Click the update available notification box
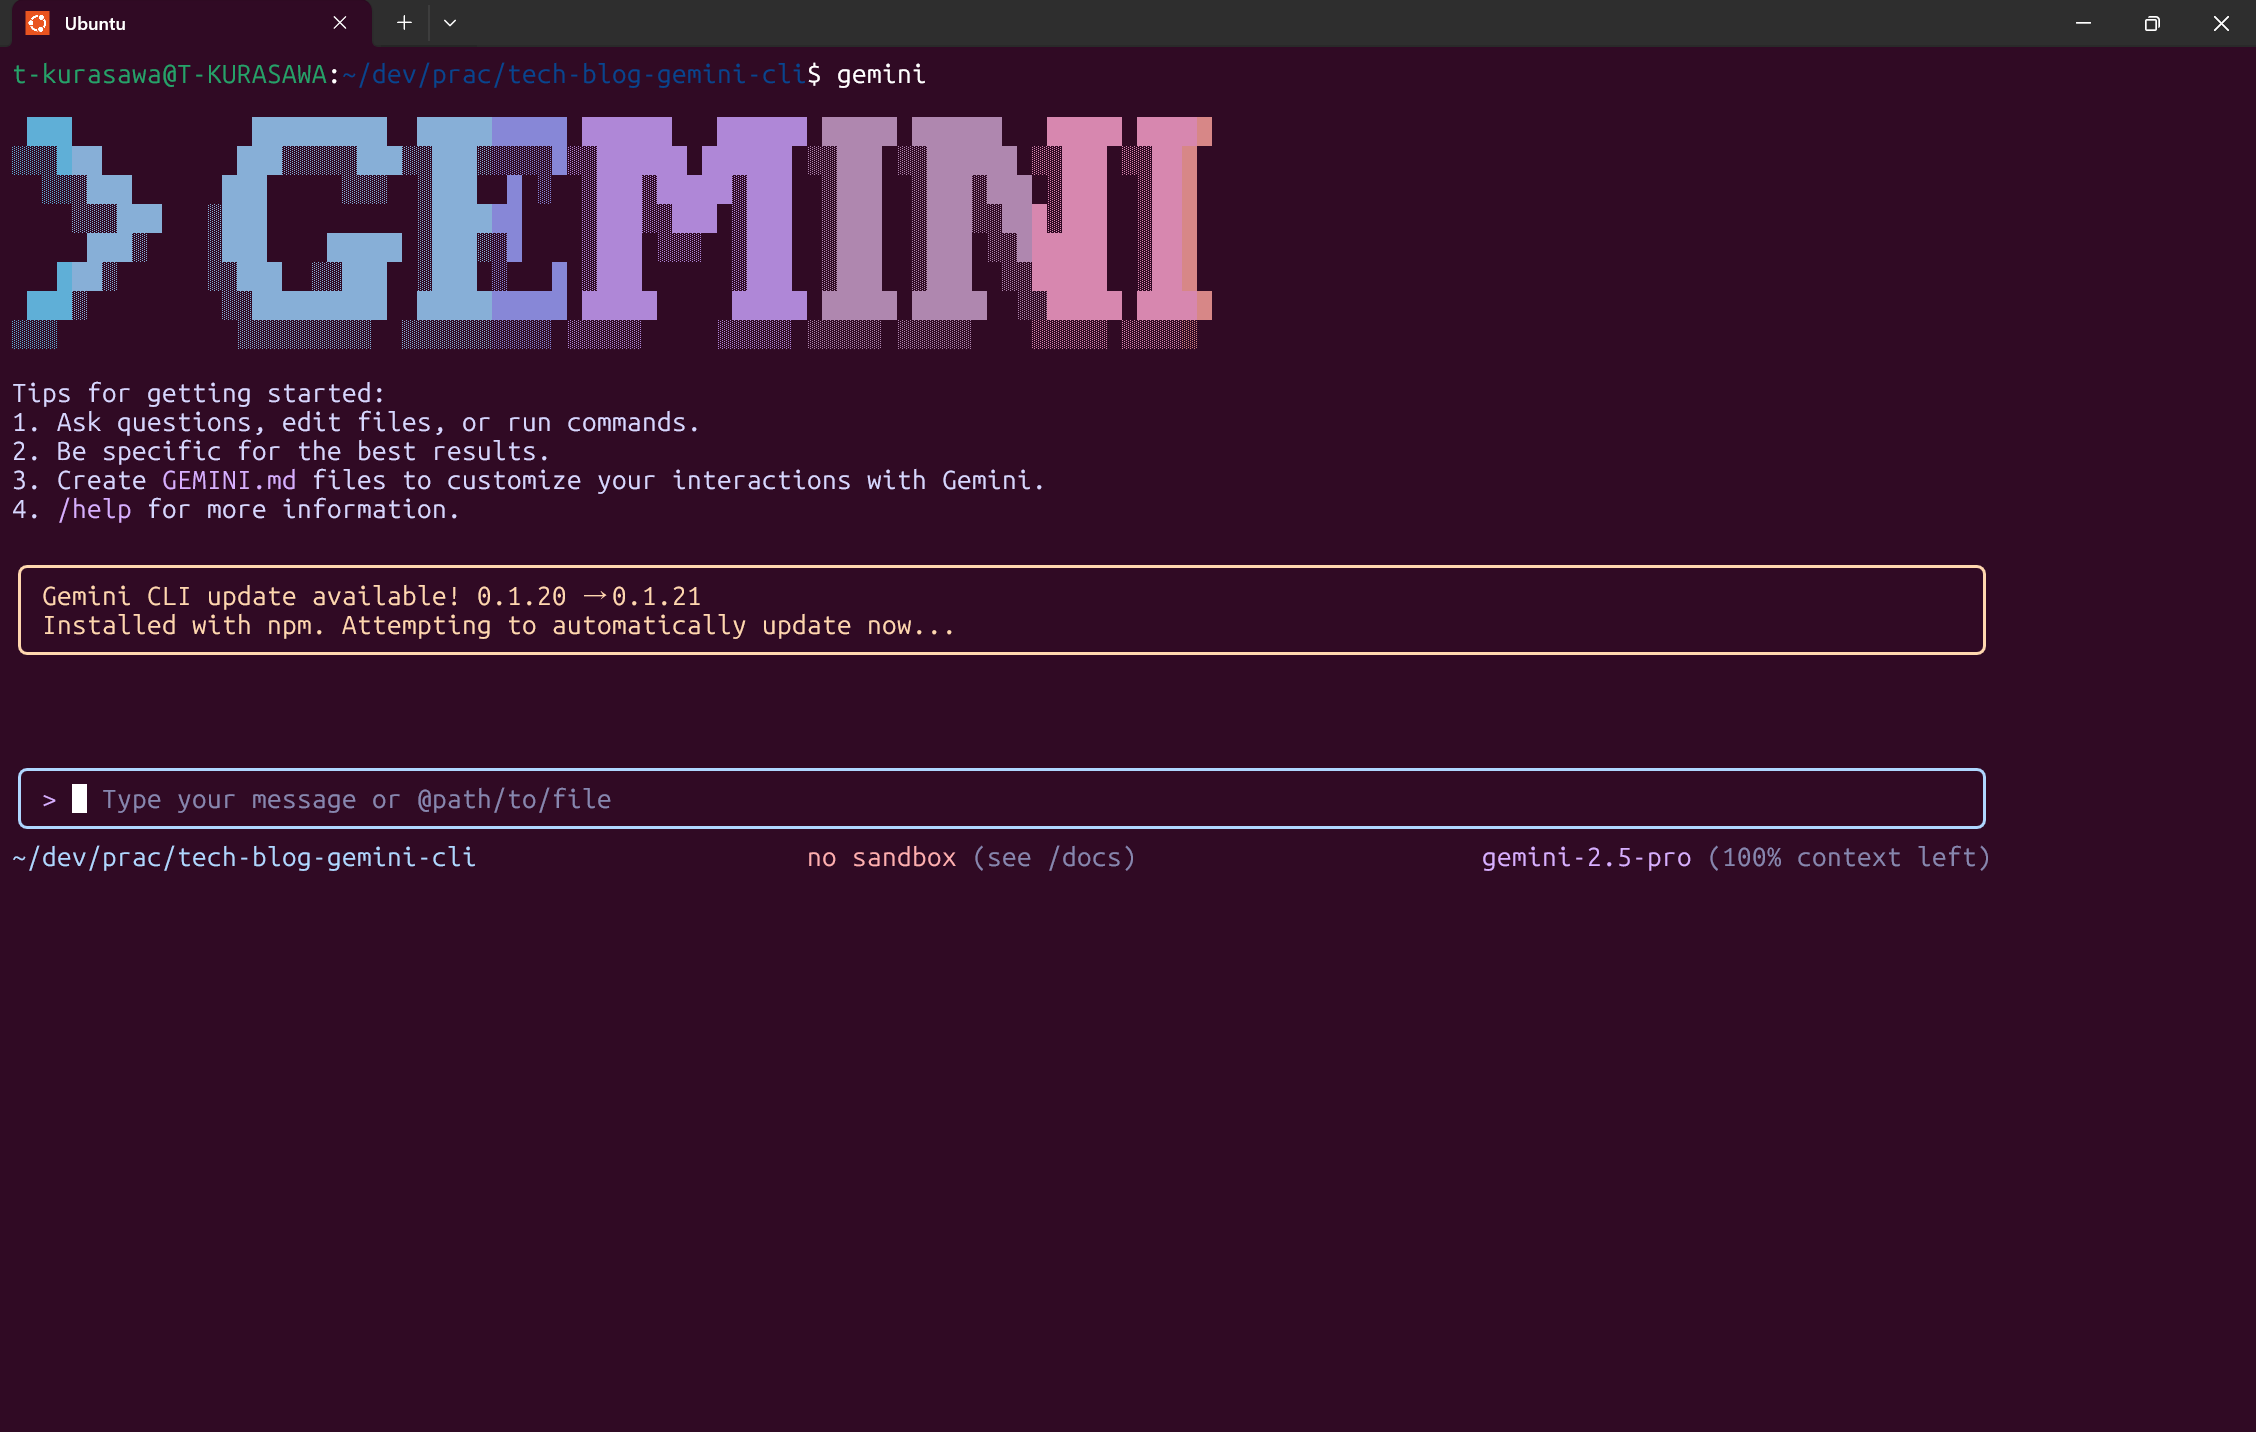Viewport: 2256px width, 1432px height. [1000, 610]
